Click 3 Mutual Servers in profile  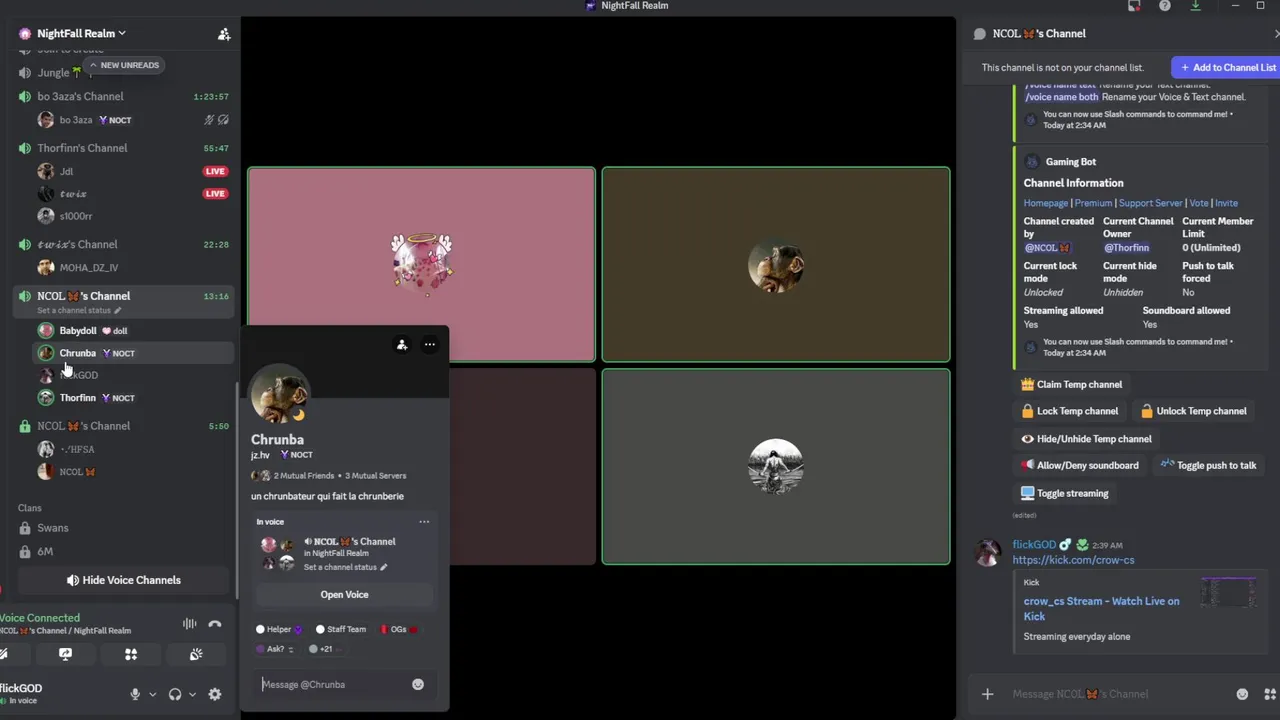tap(375, 476)
